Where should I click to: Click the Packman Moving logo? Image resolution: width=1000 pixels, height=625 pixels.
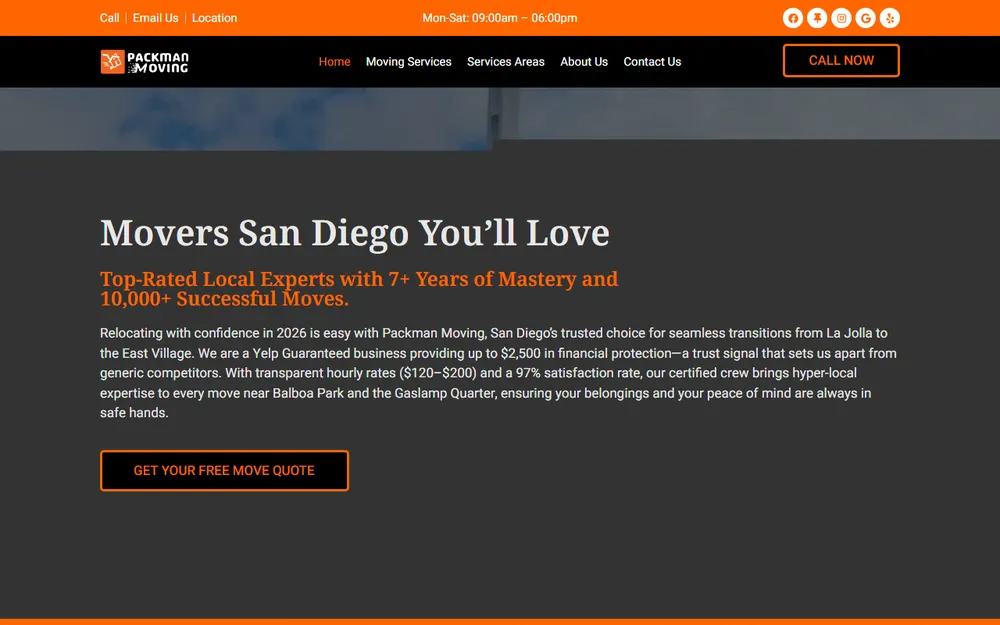[145, 62]
